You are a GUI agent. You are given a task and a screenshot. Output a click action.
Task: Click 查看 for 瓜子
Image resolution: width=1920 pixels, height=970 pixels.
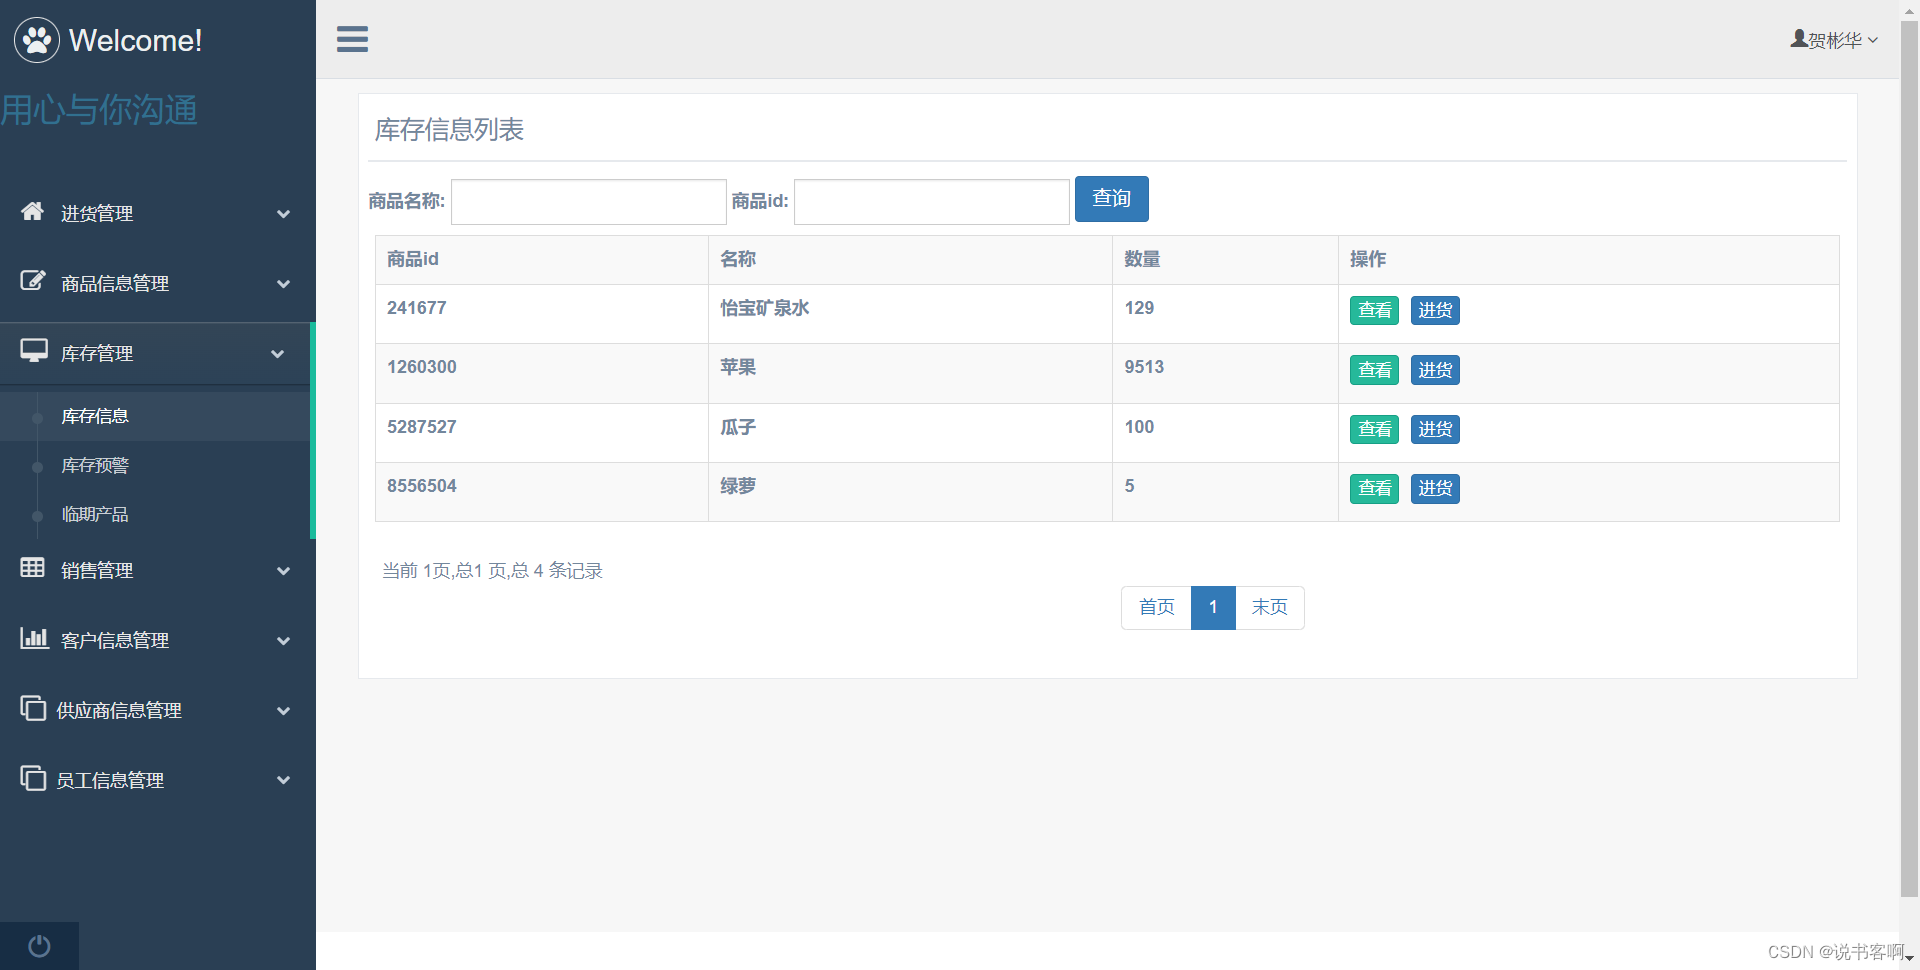point(1374,429)
